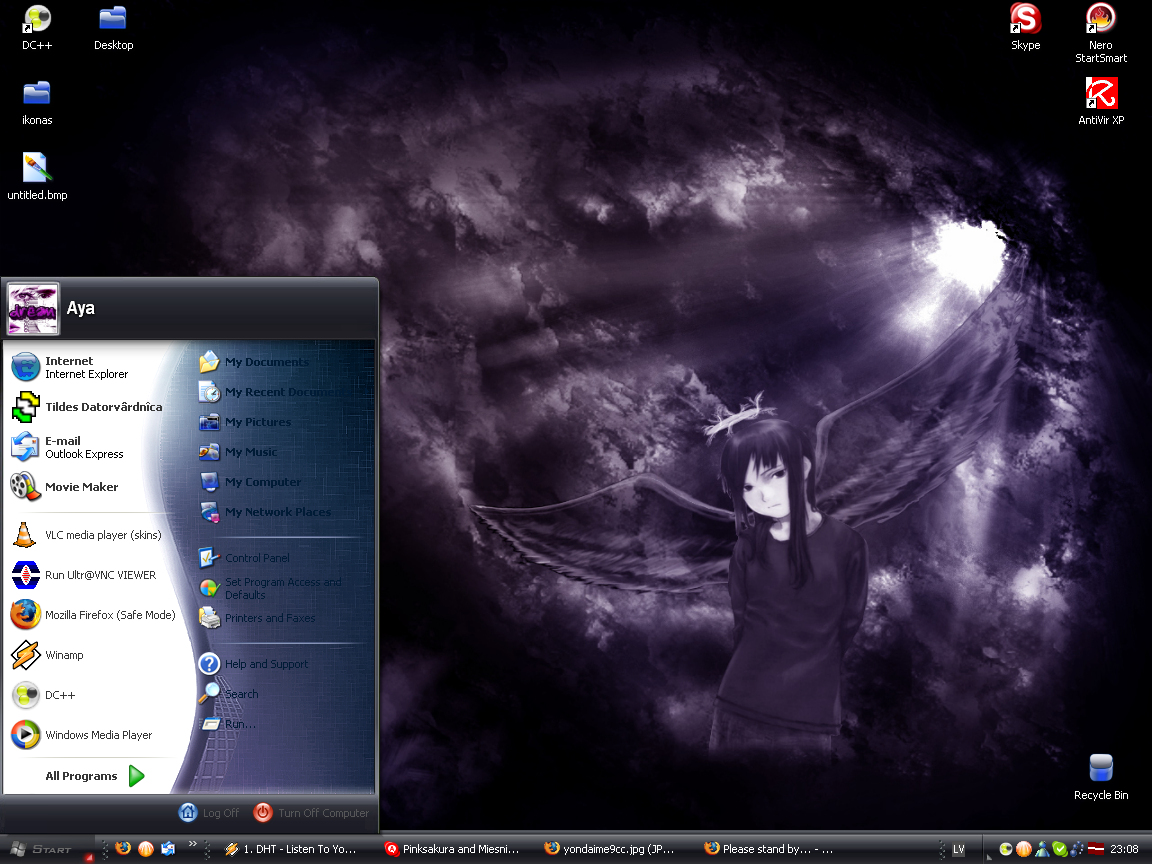The width and height of the screenshot is (1152, 864).
Task: Switch to Winamp DHT - Listen To Yo... taskbar button
Action: (292, 849)
